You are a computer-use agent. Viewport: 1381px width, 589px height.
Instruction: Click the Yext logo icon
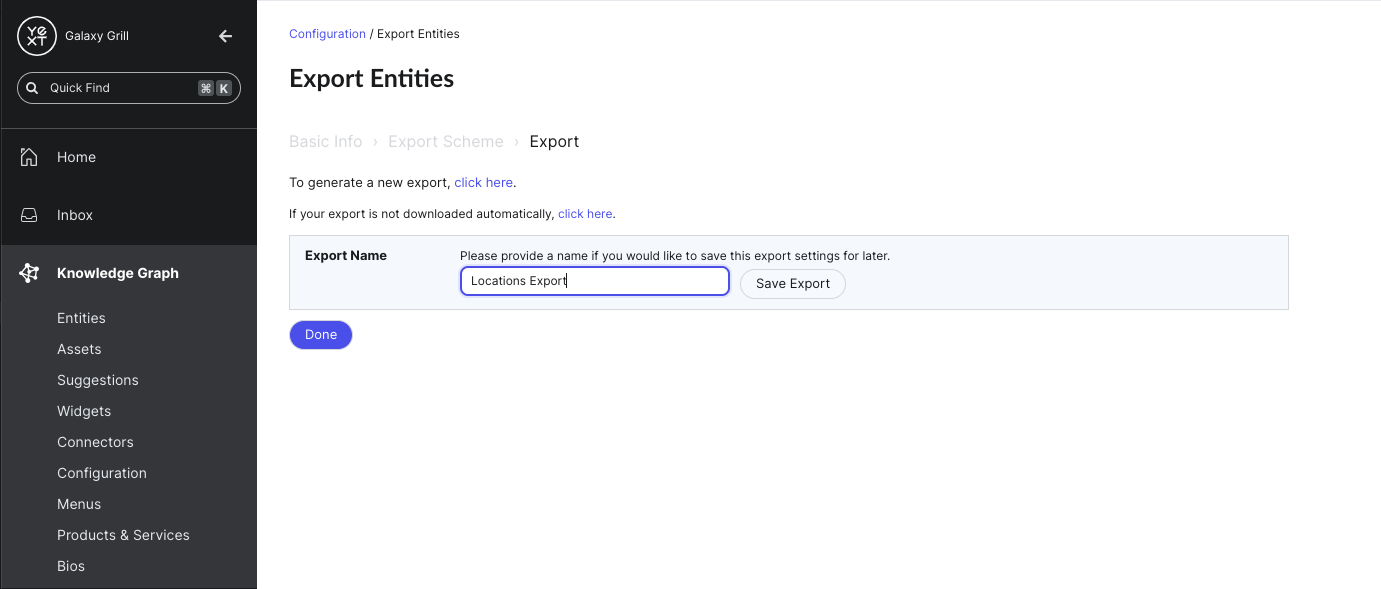click(x=37, y=37)
